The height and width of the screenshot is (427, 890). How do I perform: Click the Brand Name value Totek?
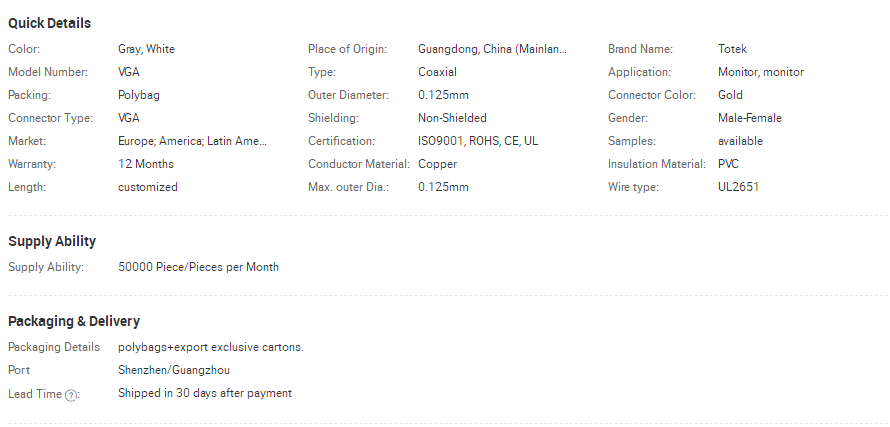(732, 49)
